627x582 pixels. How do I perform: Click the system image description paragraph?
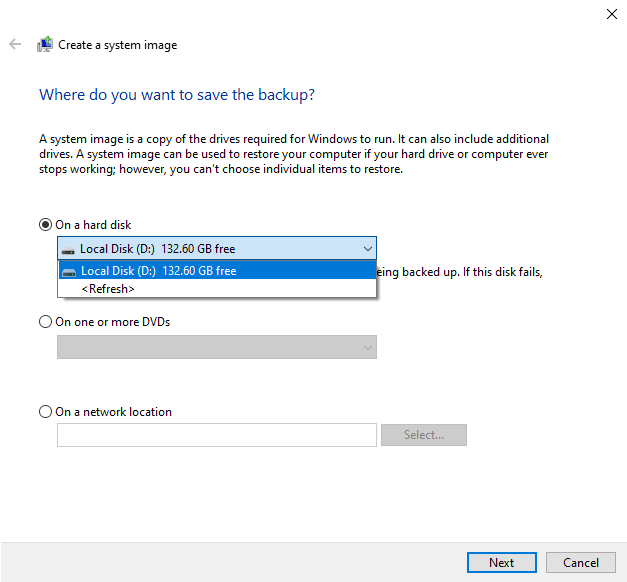(294, 154)
